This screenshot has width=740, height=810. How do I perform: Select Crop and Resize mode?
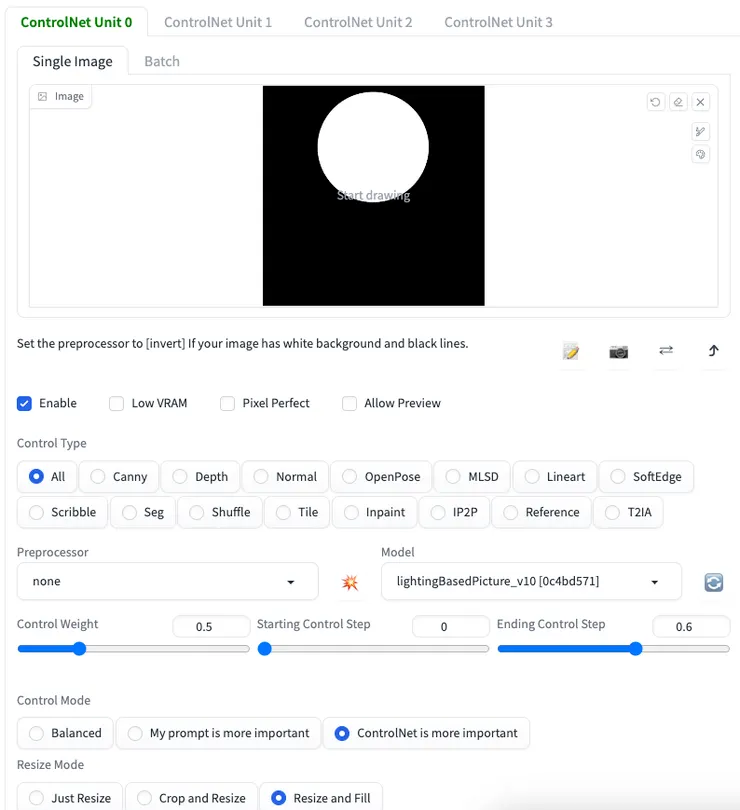click(x=191, y=798)
